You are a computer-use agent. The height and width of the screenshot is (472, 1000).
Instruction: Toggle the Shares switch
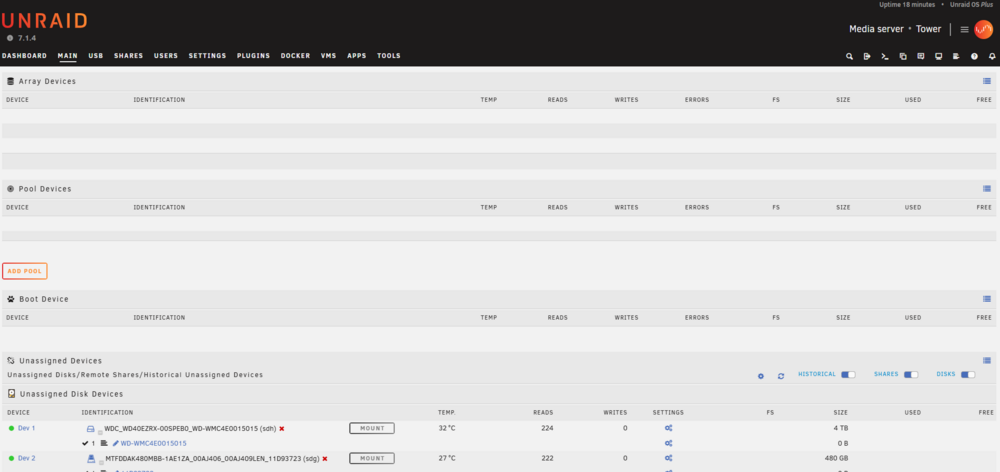911,374
